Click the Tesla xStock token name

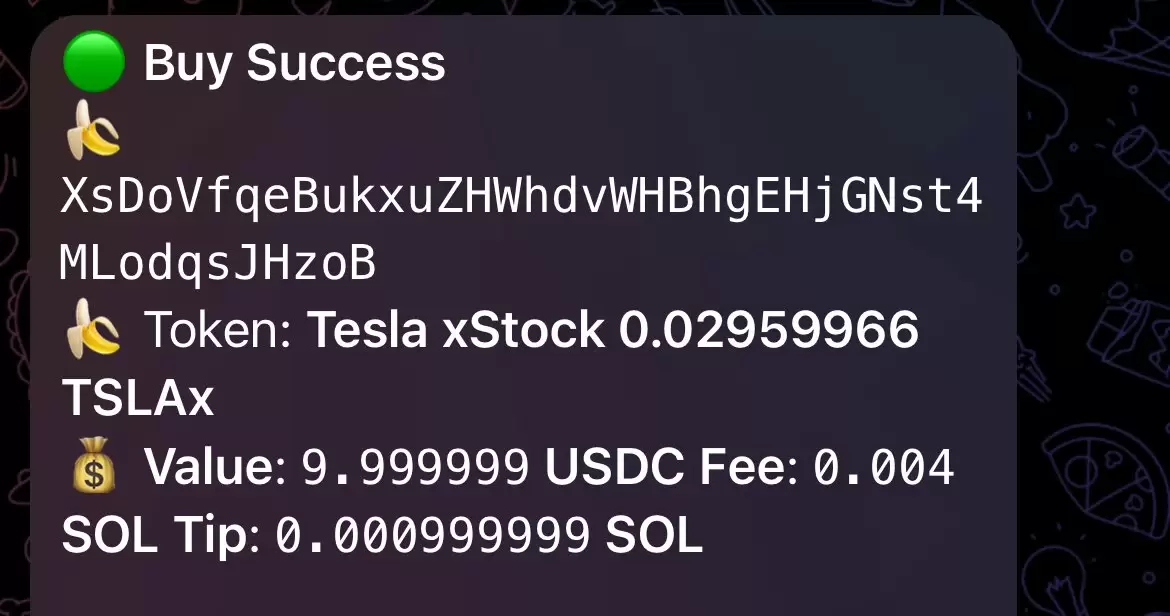455,330
